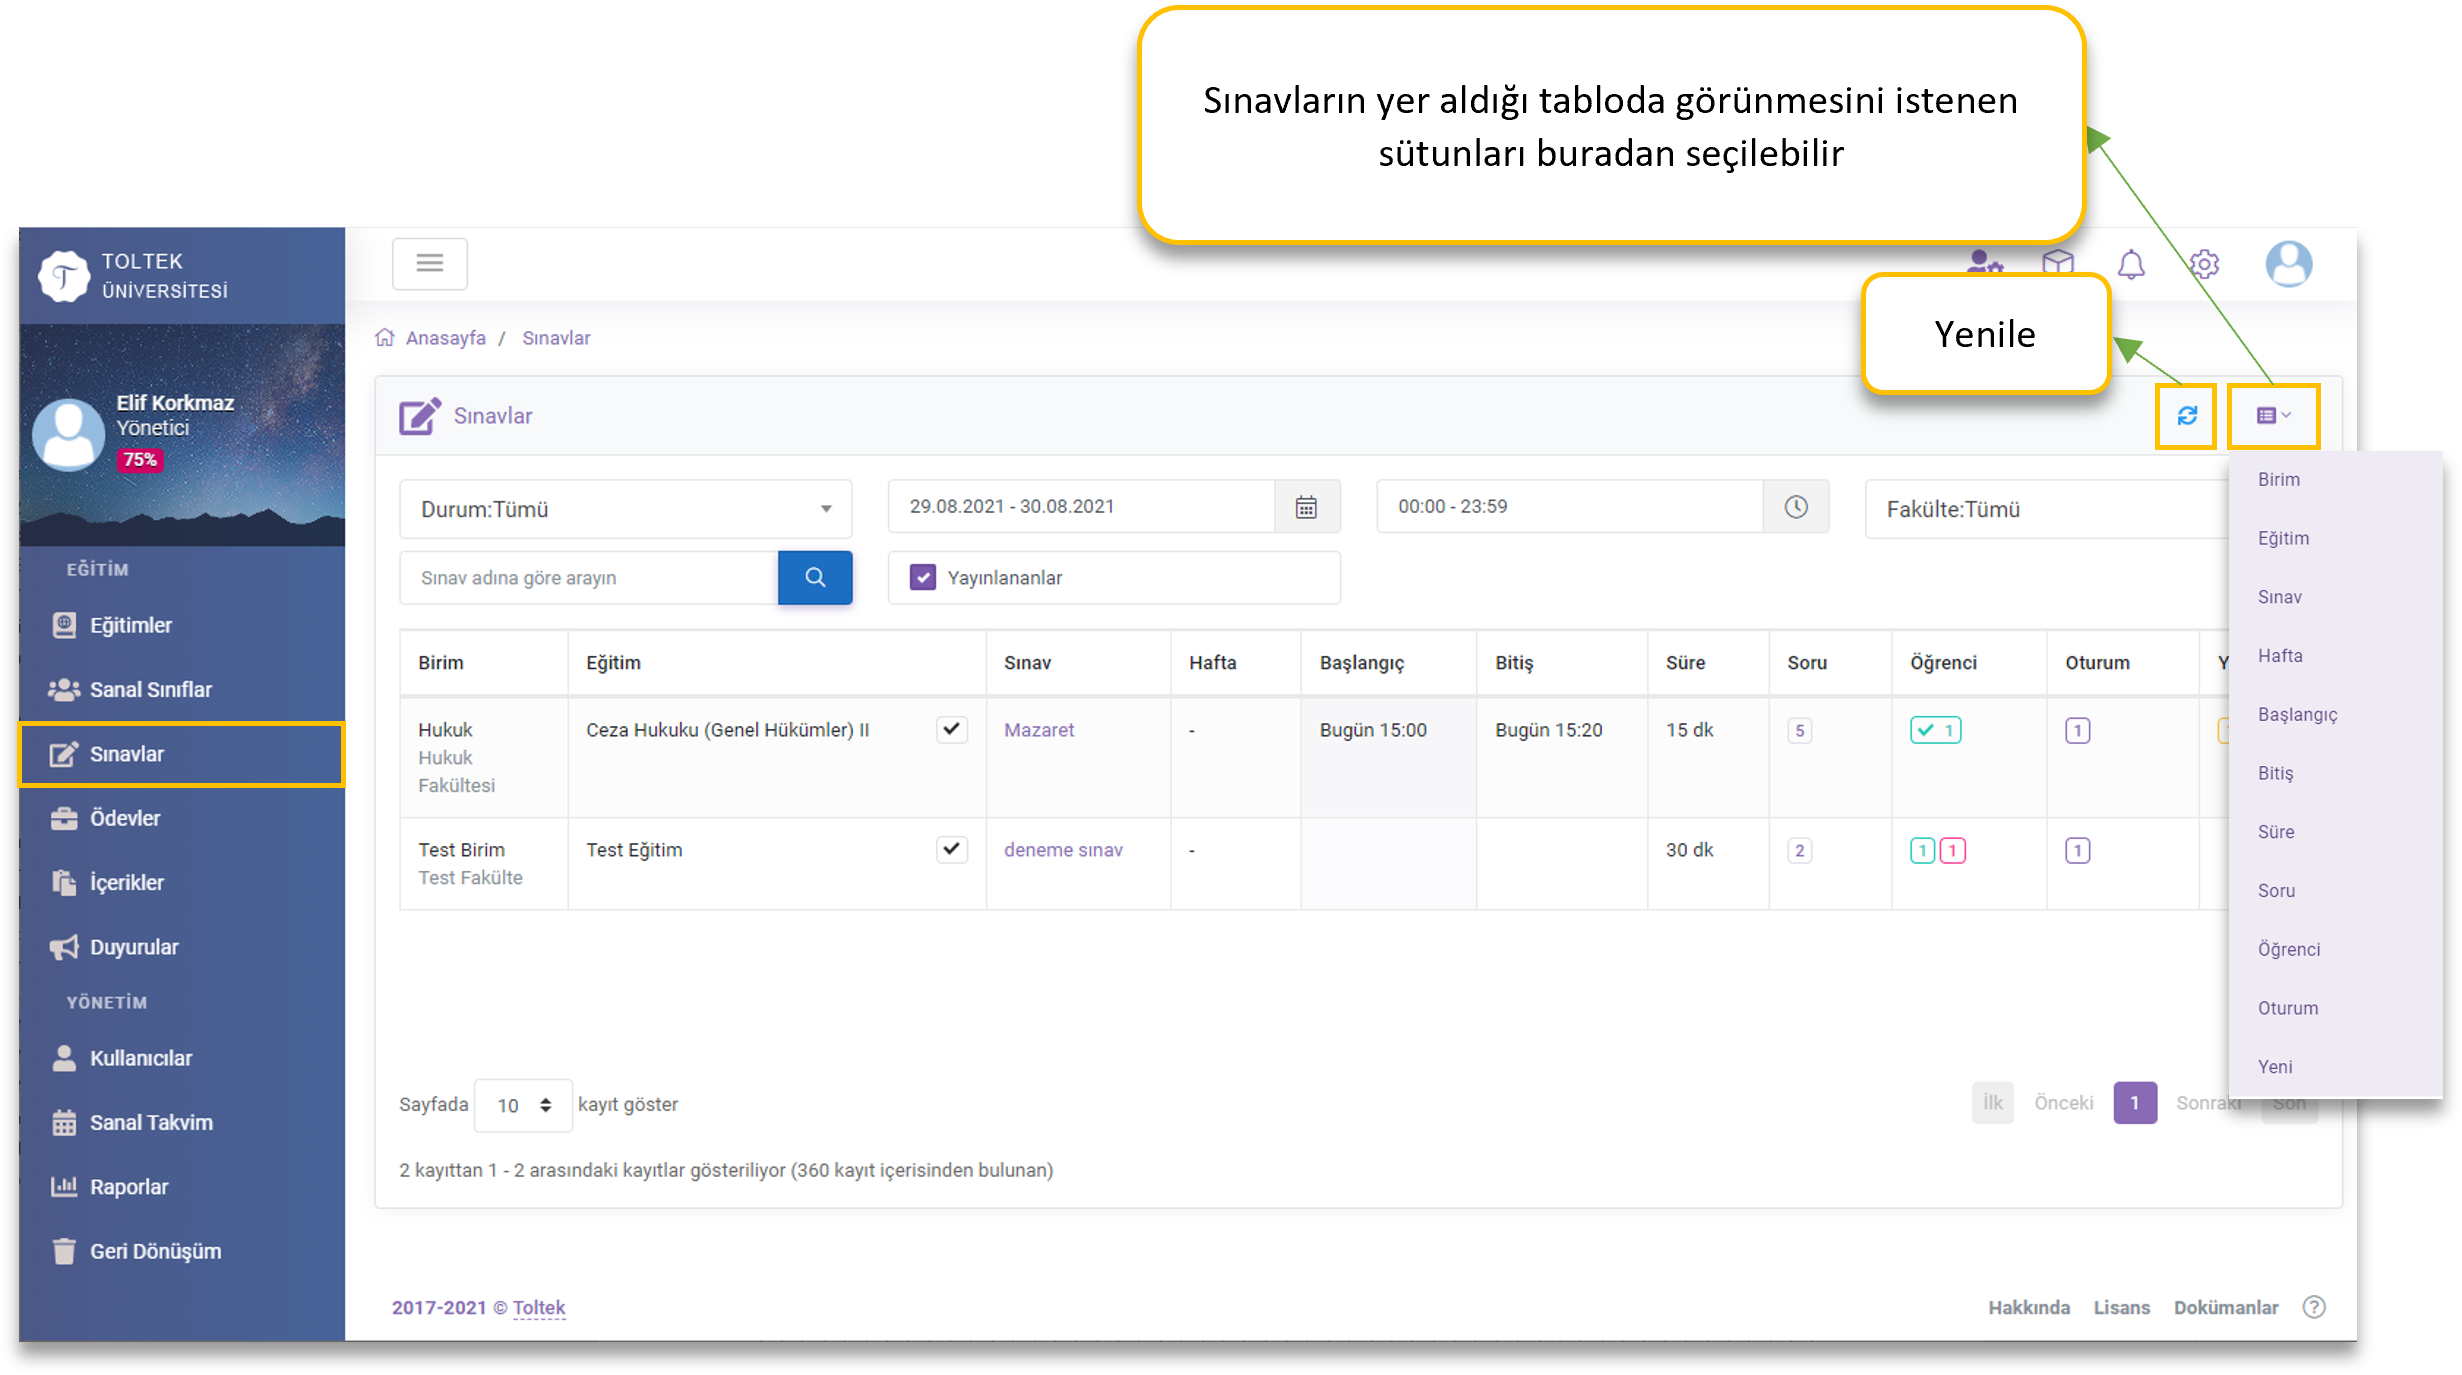This screenshot has width=2462, height=1375.
Task: Open the Durum:Tümü dropdown
Action: click(625, 509)
